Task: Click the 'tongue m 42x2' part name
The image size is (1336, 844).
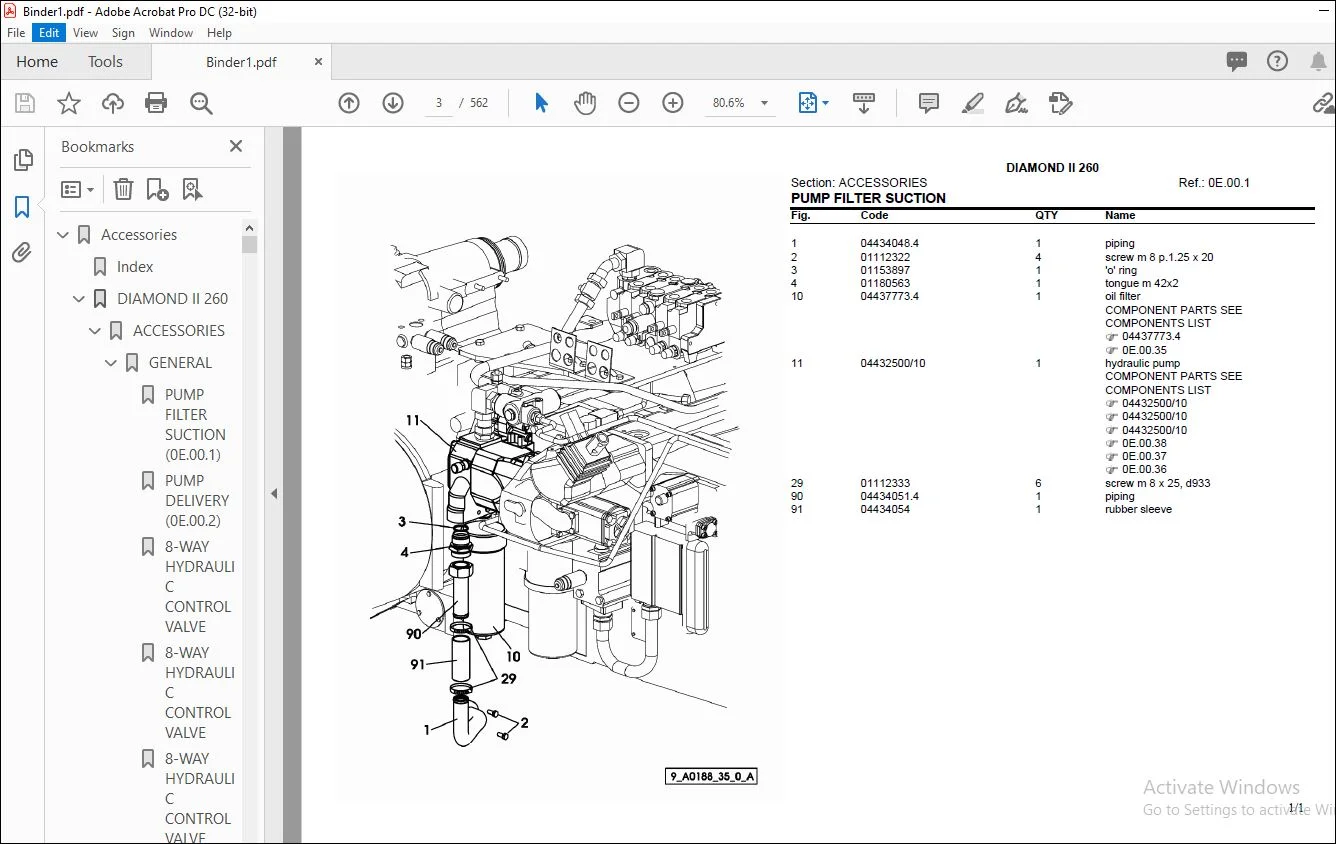Action: 1142,283
